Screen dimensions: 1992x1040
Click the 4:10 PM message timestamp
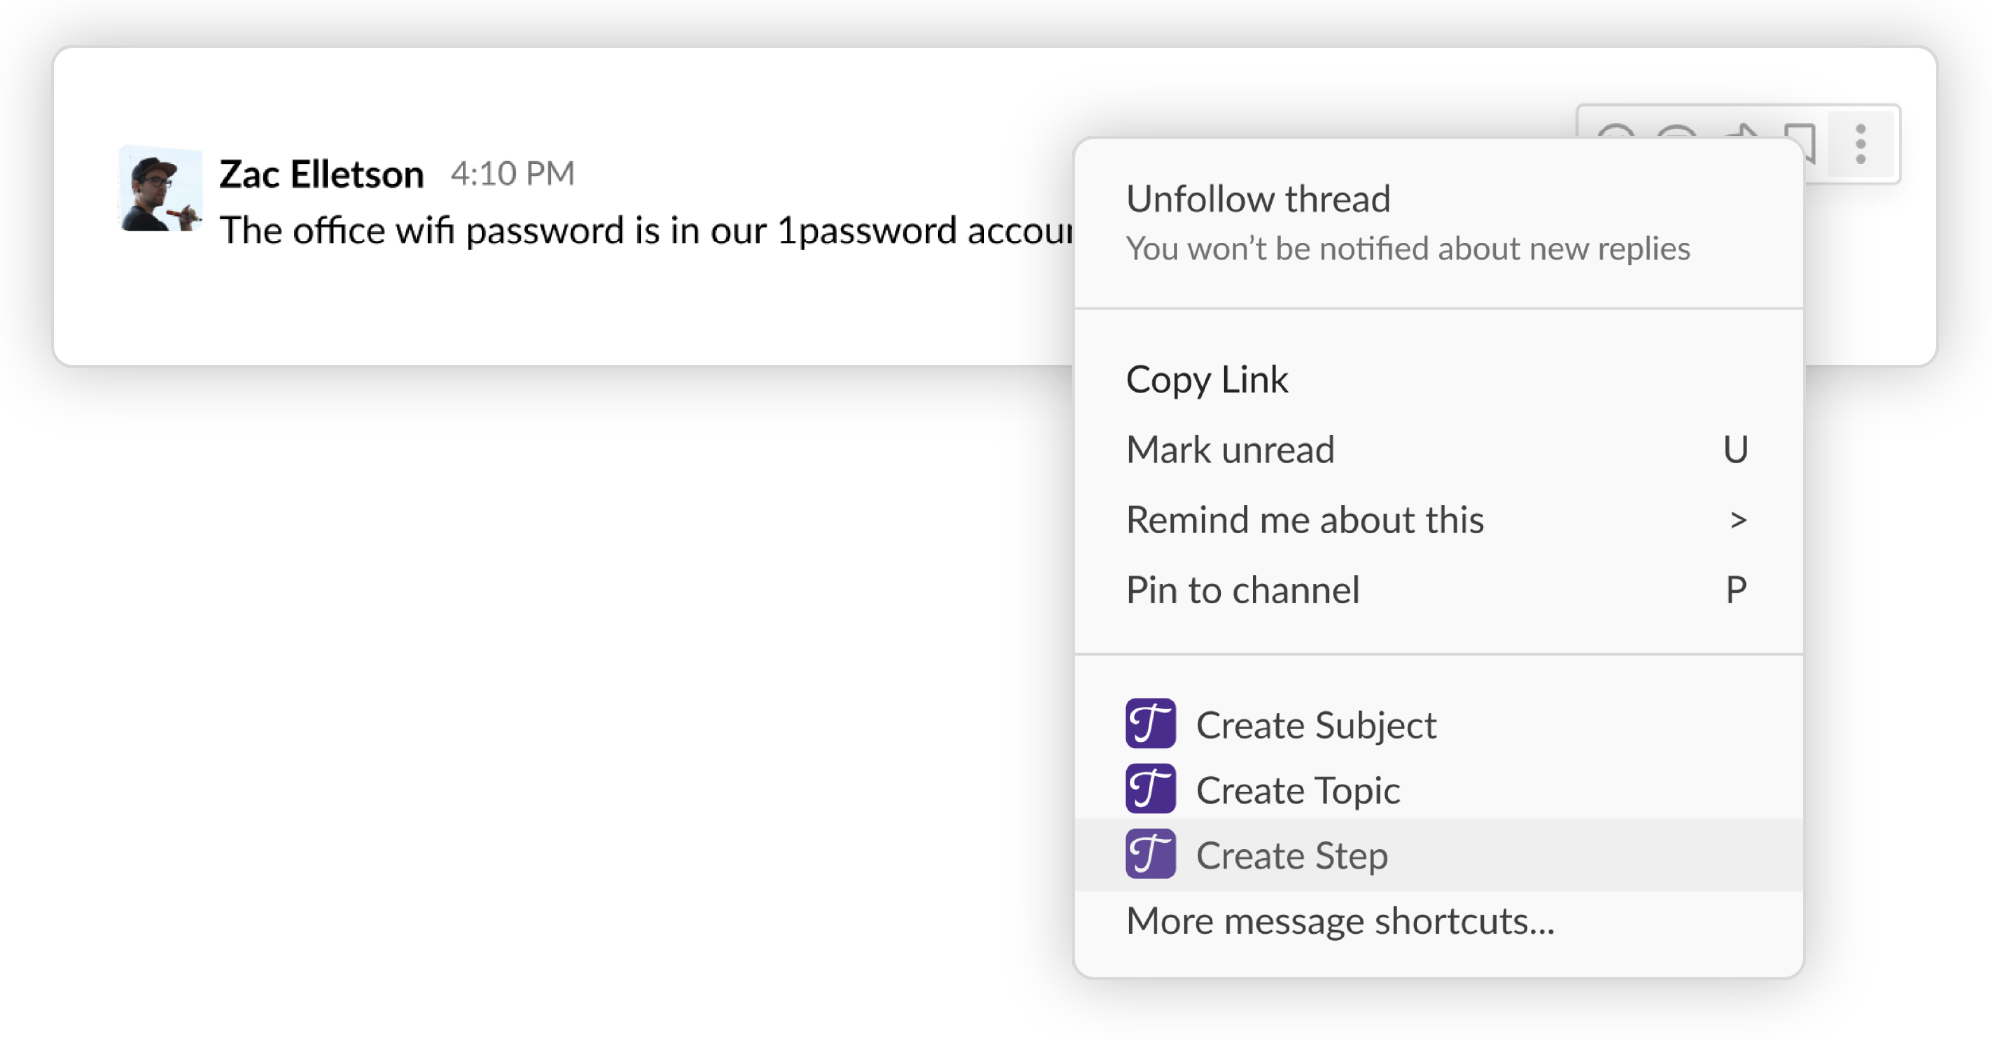click(x=512, y=174)
